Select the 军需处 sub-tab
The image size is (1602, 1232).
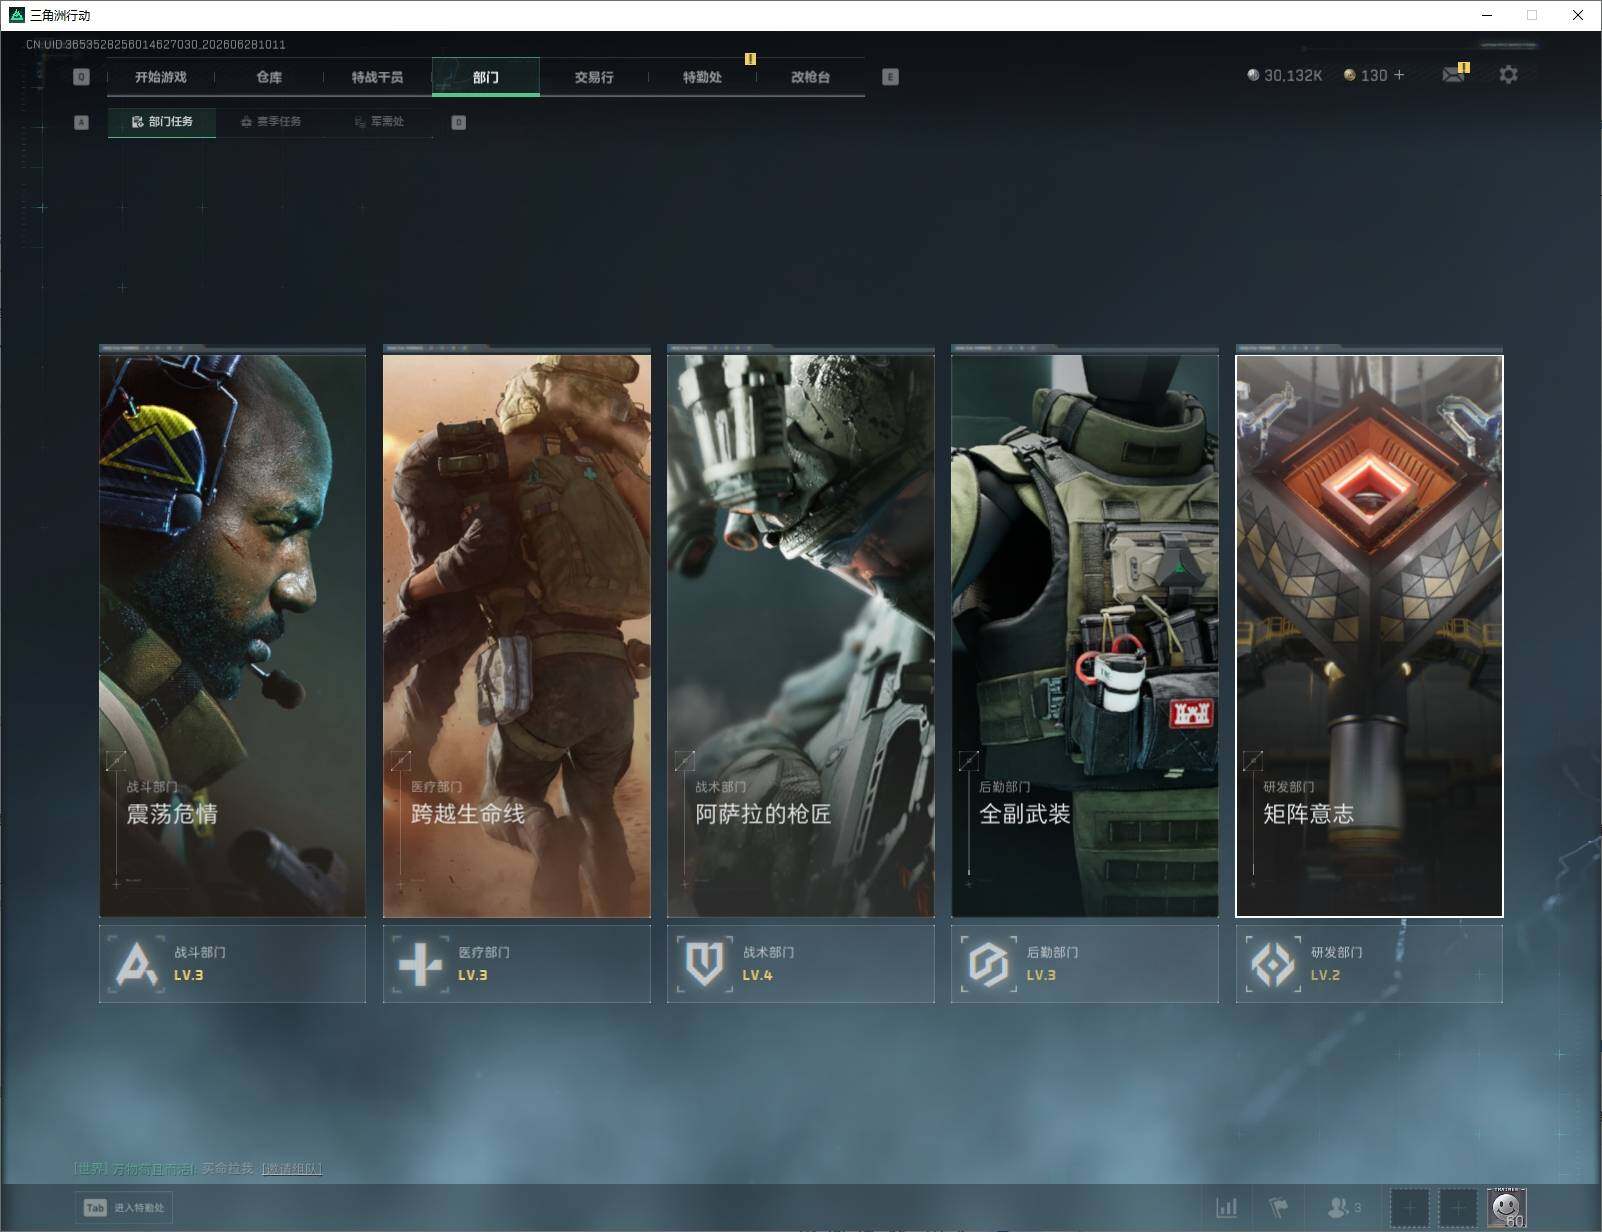tap(379, 122)
